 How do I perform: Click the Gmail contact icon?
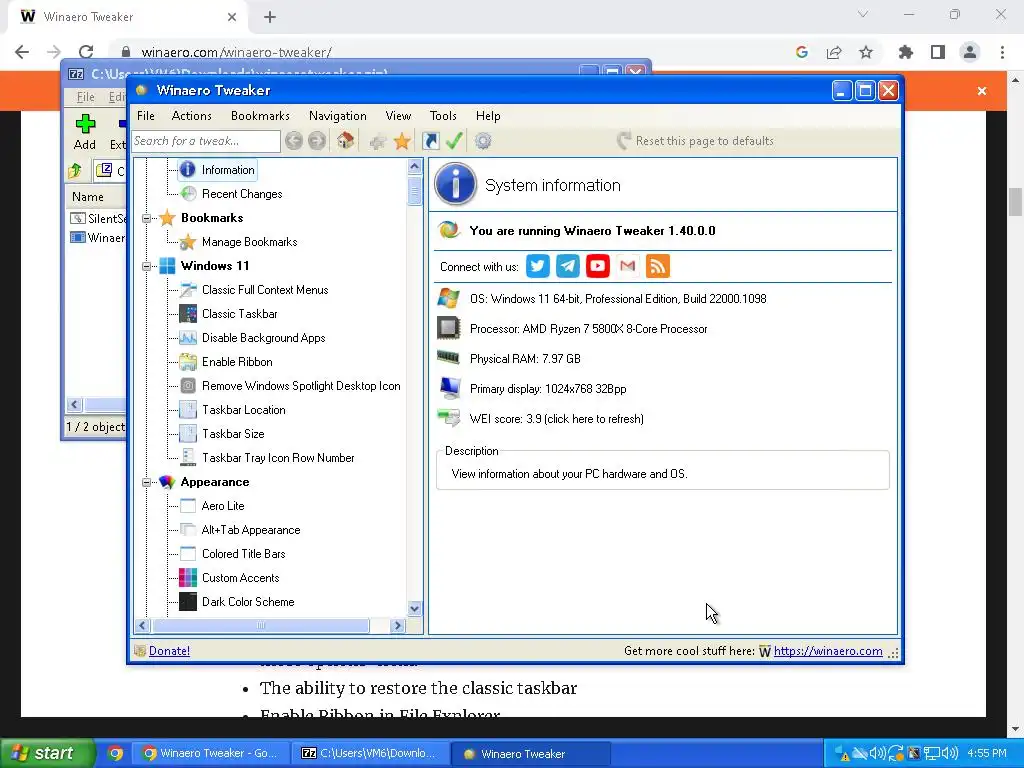coord(628,266)
